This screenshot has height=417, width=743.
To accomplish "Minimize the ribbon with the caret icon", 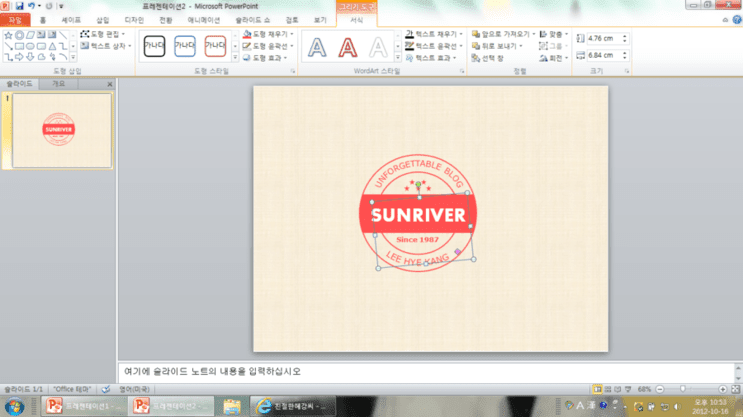I will click(725, 20).
